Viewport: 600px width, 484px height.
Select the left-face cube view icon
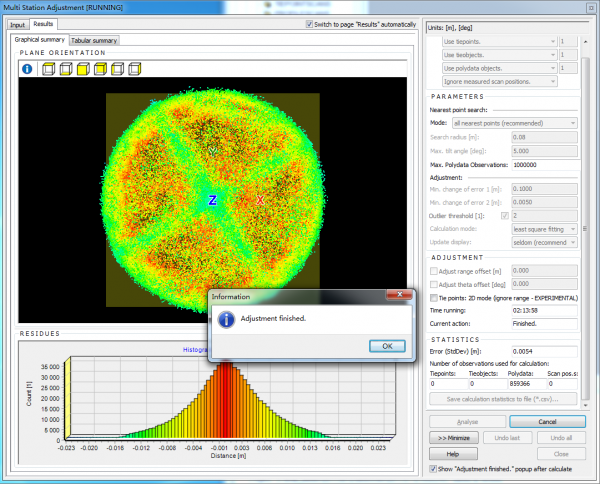pyautogui.click(x=117, y=69)
